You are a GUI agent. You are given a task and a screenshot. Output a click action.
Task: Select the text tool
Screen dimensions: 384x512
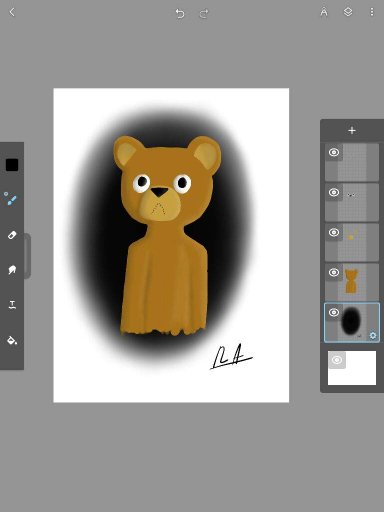(x=12, y=305)
